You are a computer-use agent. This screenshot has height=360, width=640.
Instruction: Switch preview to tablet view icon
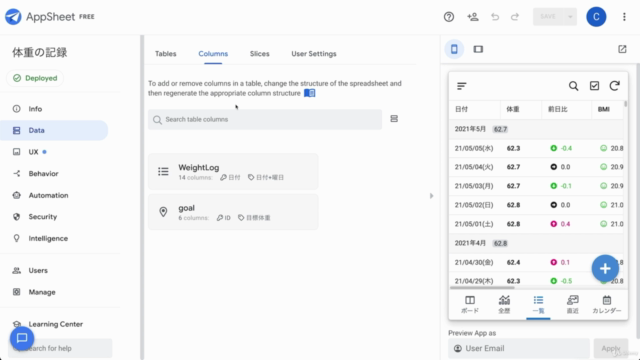(x=478, y=49)
